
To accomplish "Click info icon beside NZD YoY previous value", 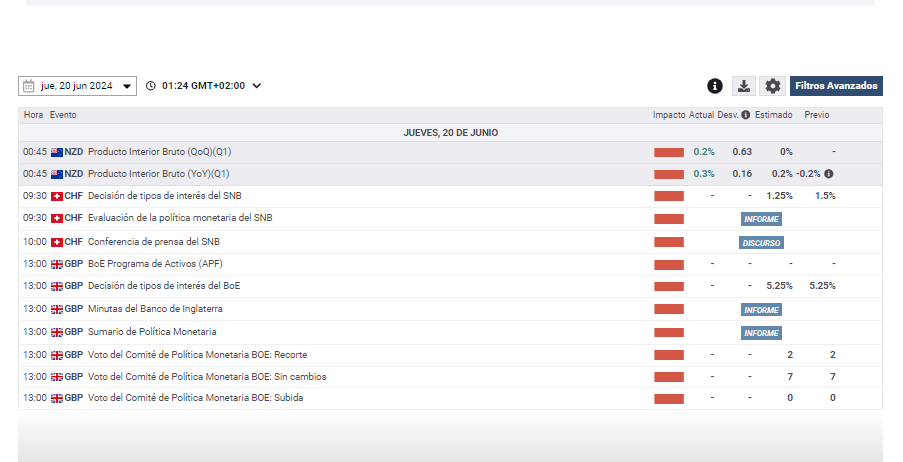I will [x=828, y=174].
